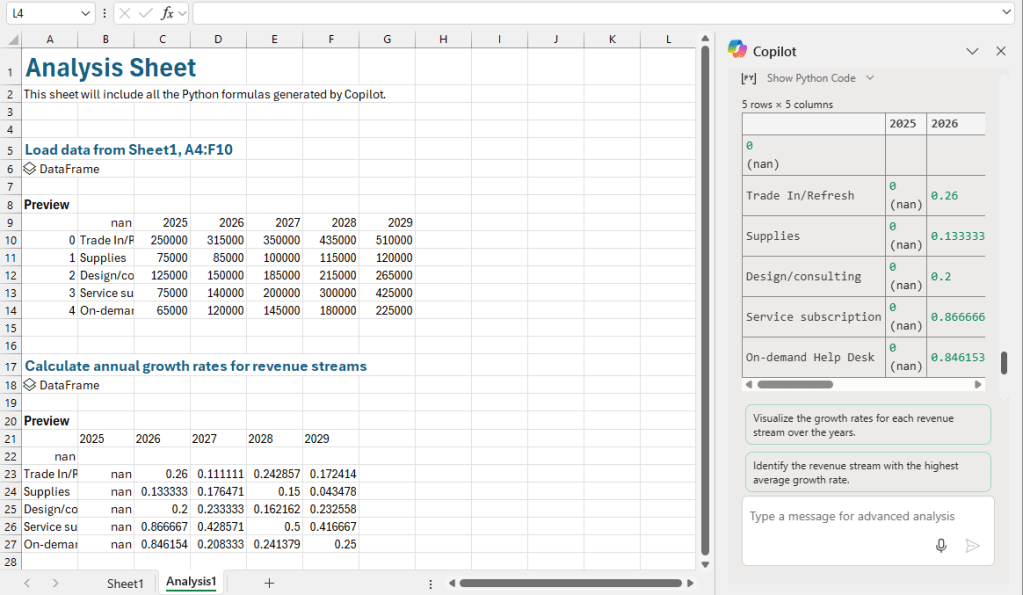
Task: Click the vertical scroll up arrow
Action: [705, 38]
